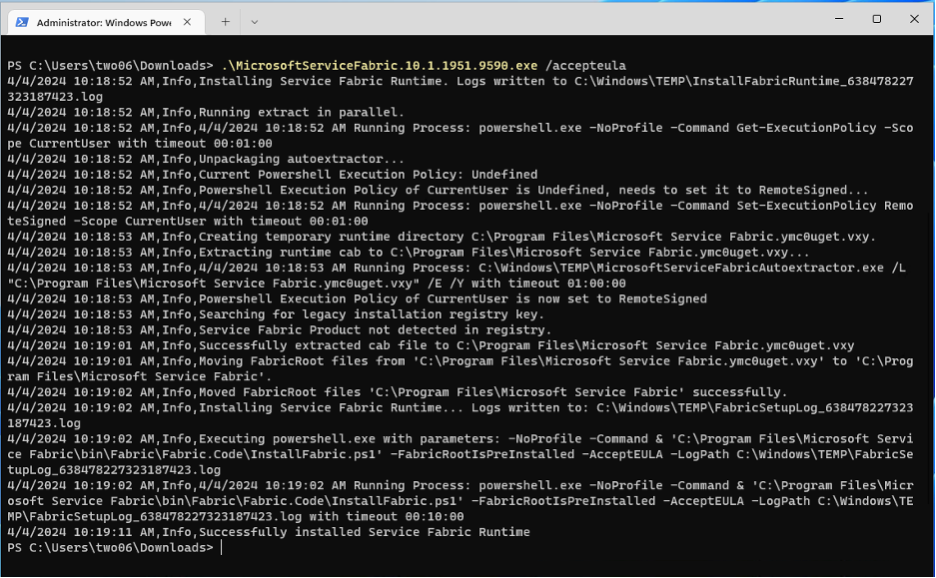Image resolution: width=936 pixels, height=578 pixels.
Task: Click '323187423.log' wrapped line
Action: tap(55, 97)
